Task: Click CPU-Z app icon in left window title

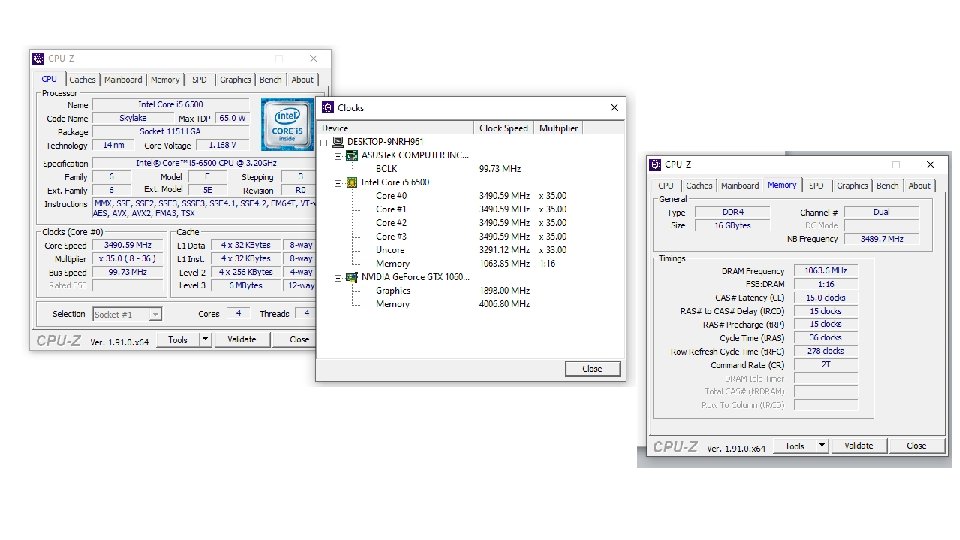Action: (38, 59)
